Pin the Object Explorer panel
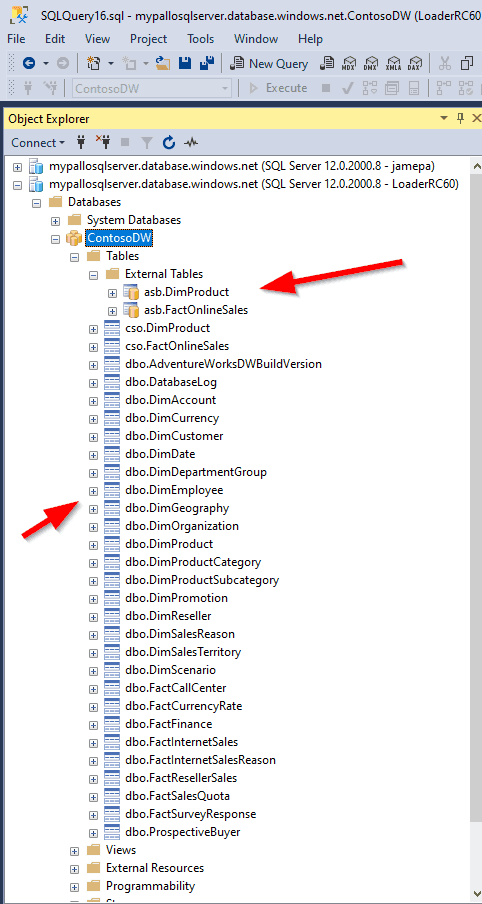 point(460,119)
